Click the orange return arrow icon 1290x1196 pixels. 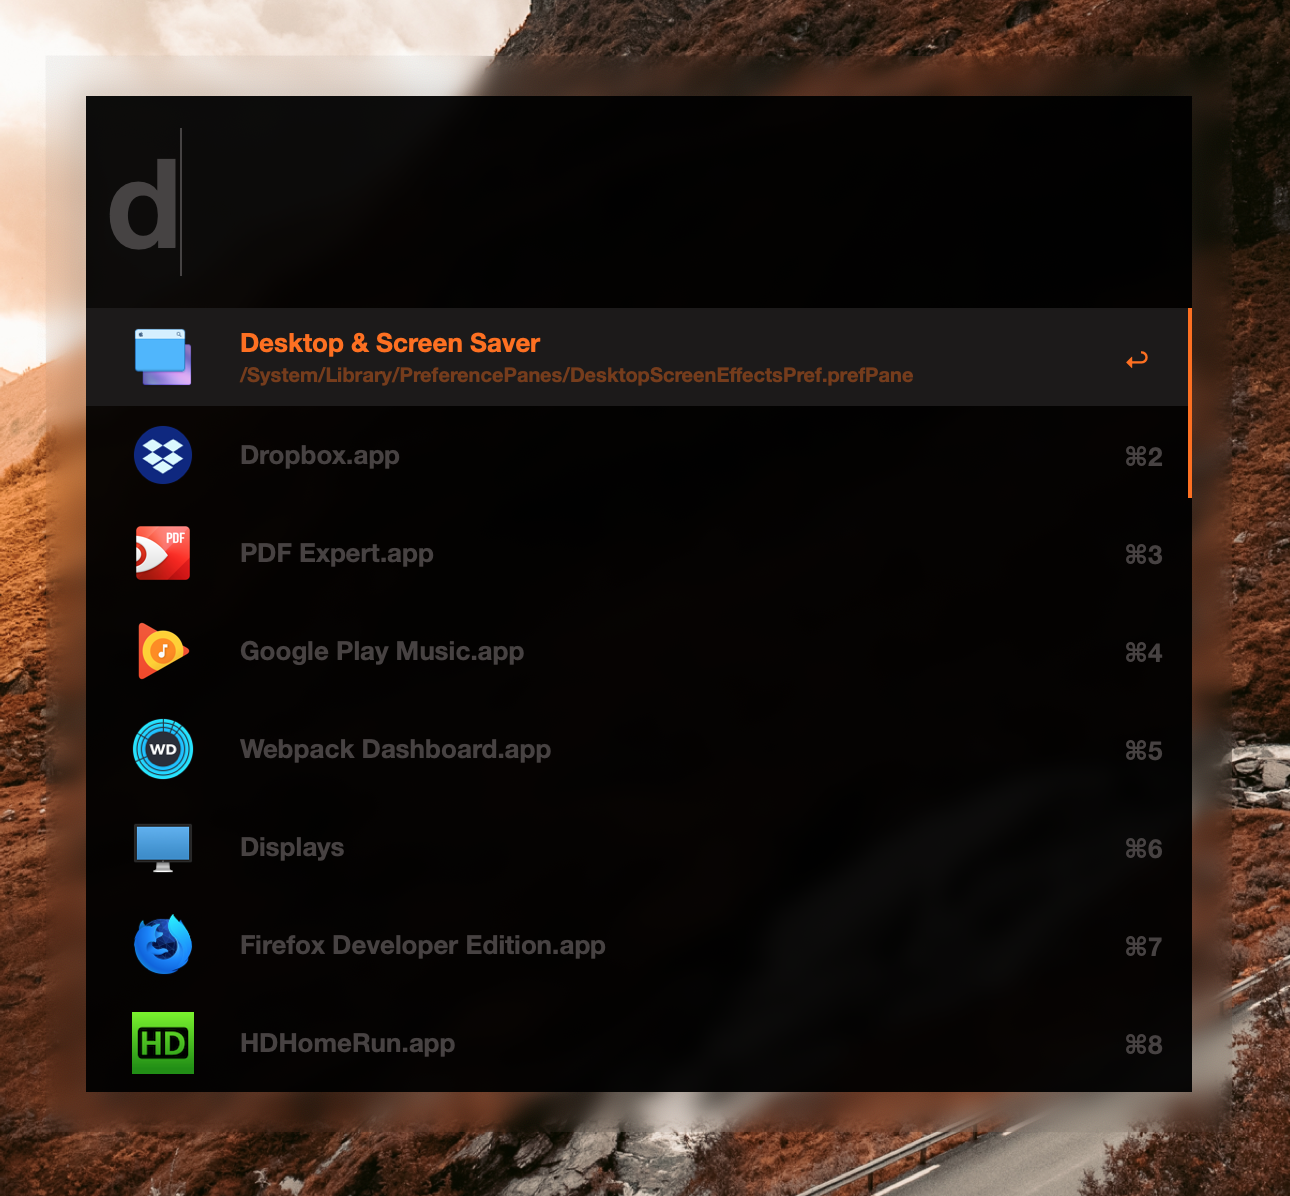pyautogui.click(x=1137, y=359)
